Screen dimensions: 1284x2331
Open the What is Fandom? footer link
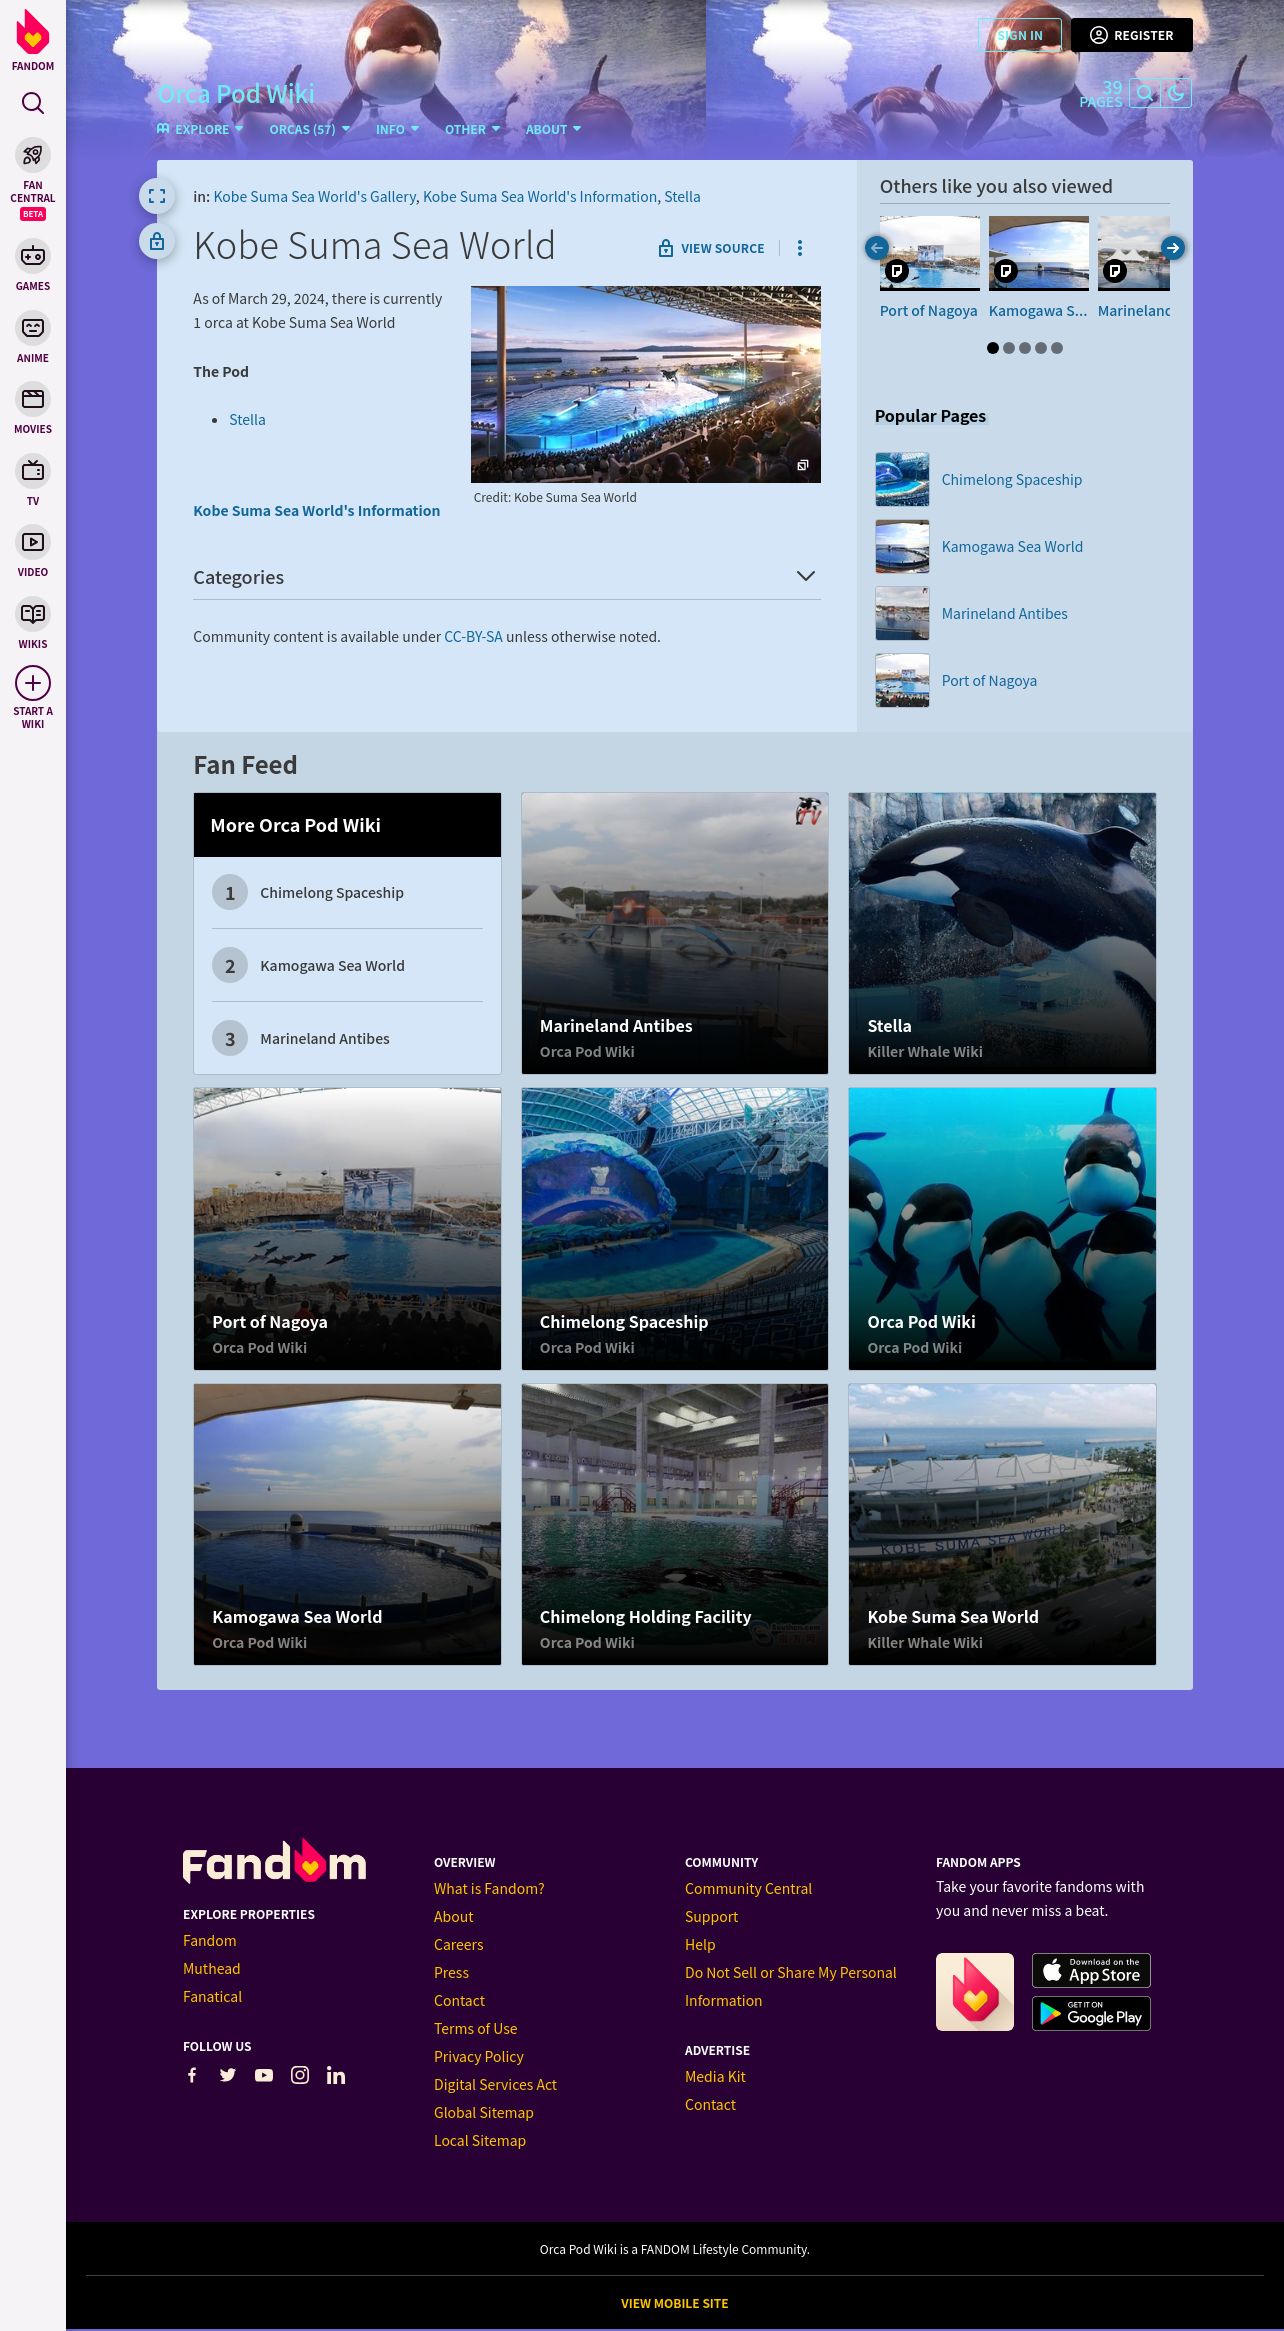point(489,1889)
